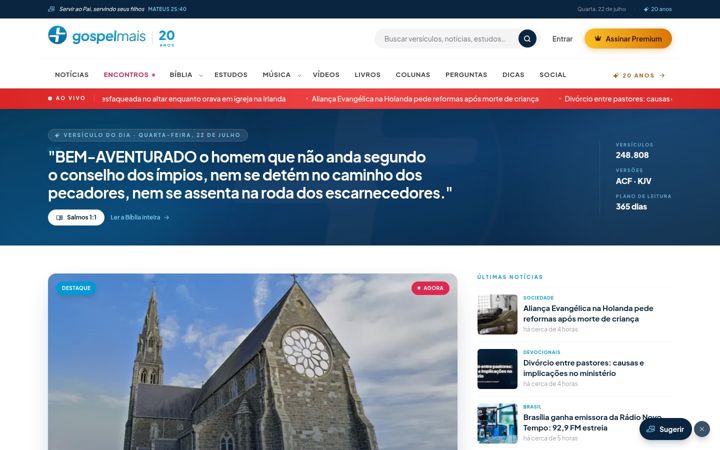720x450 pixels.
Task: Click the ÚLTIMAS NOTÍCIAS heading
Action: point(510,277)
